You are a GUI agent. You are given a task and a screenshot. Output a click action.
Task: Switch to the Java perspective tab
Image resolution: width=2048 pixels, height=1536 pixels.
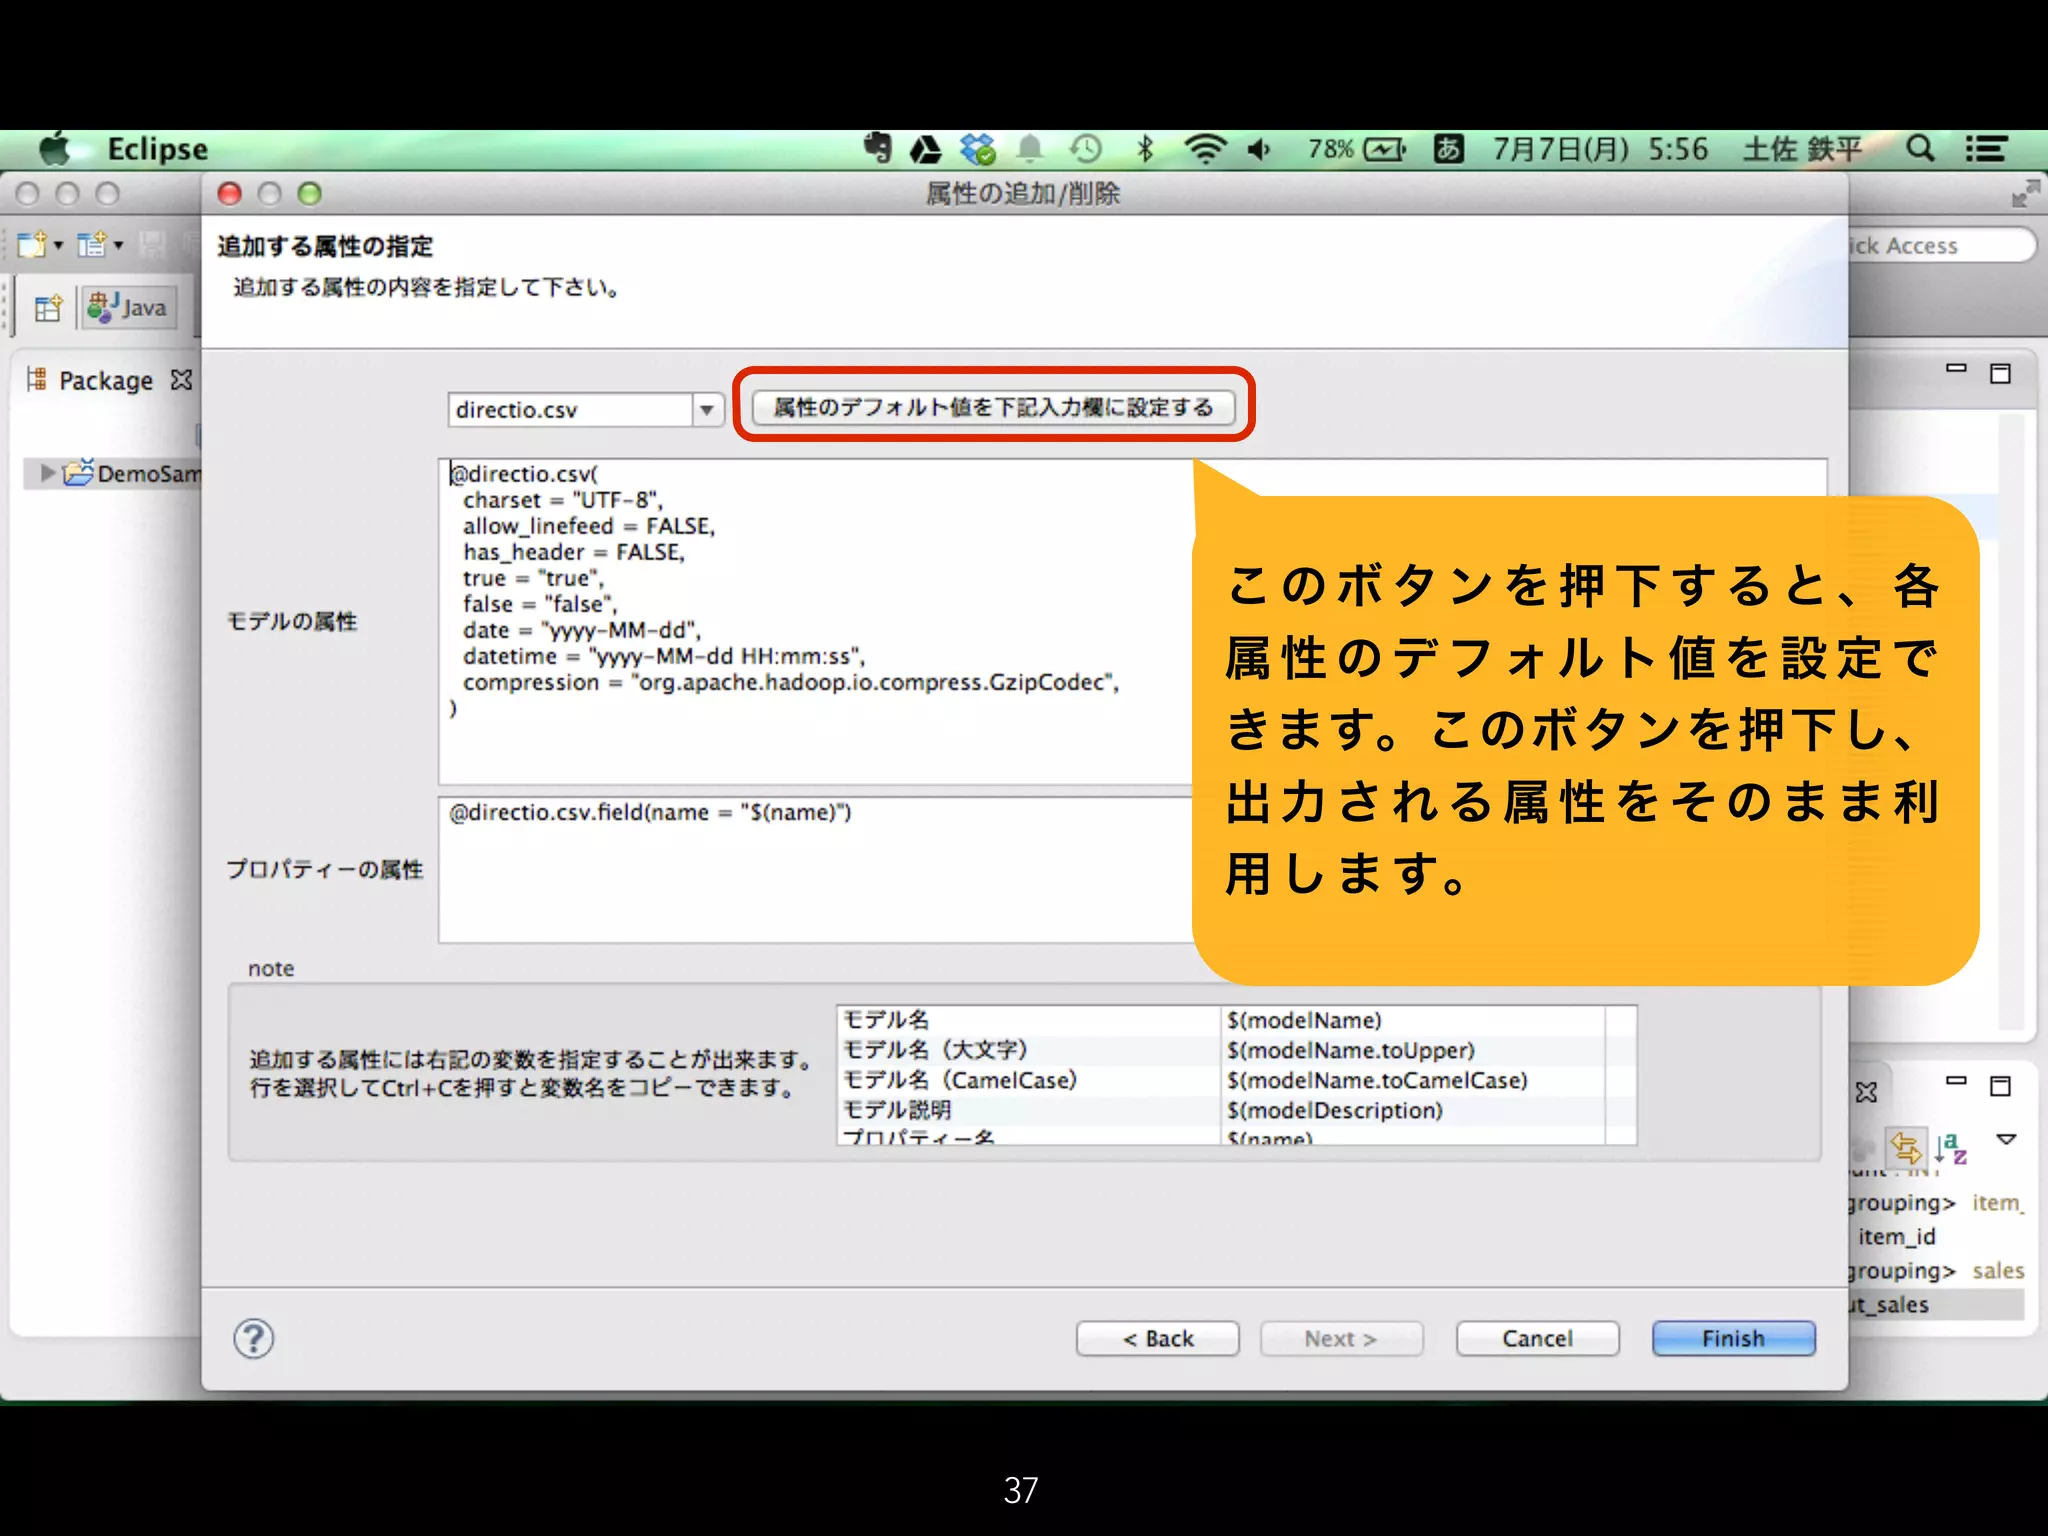(129, 308)
